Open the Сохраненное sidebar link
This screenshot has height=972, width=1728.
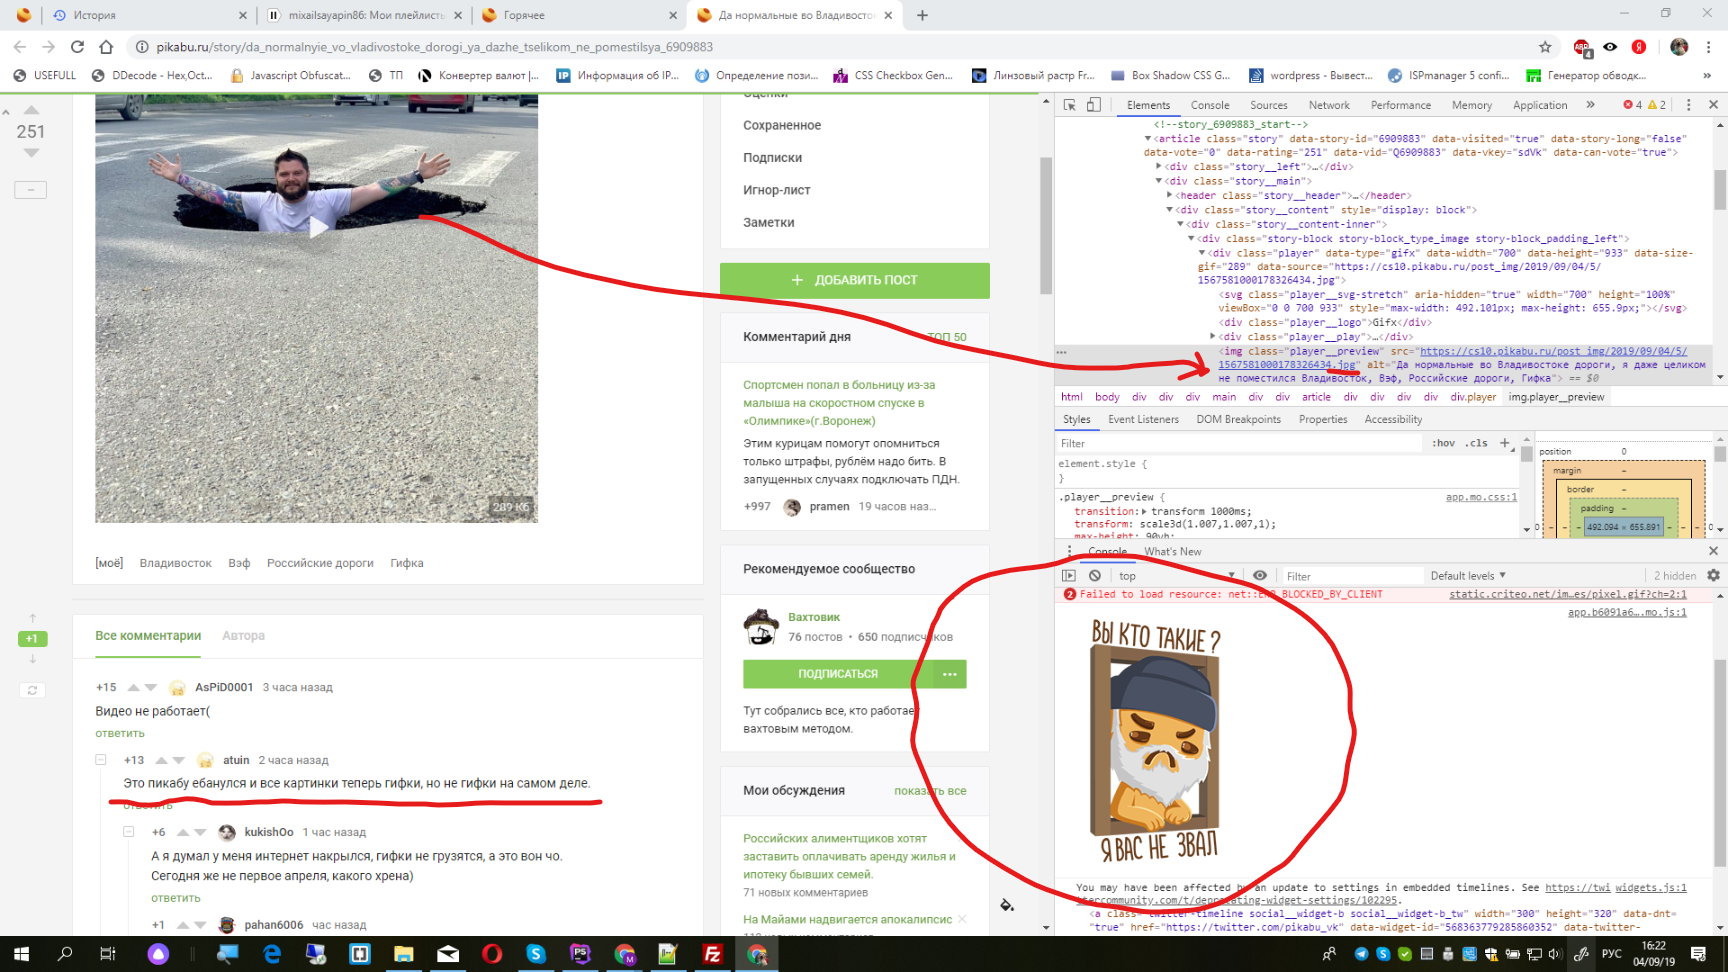(782, 125)
